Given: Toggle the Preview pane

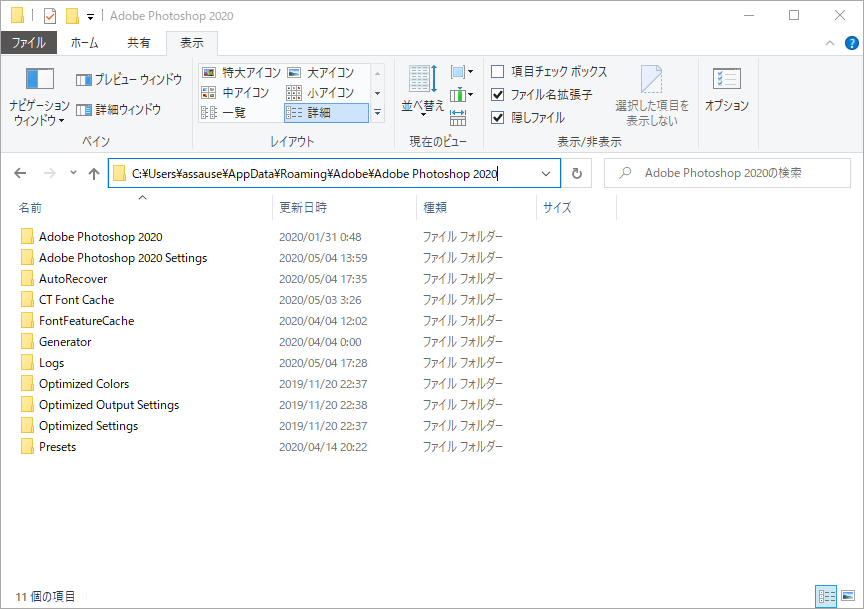Looking at the screenshot, I should (129, 80).
